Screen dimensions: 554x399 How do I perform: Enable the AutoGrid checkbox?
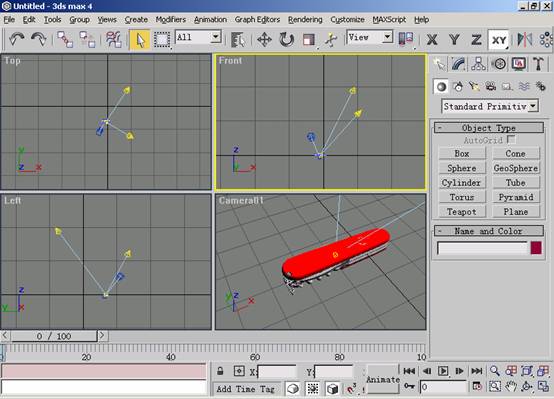511,139
